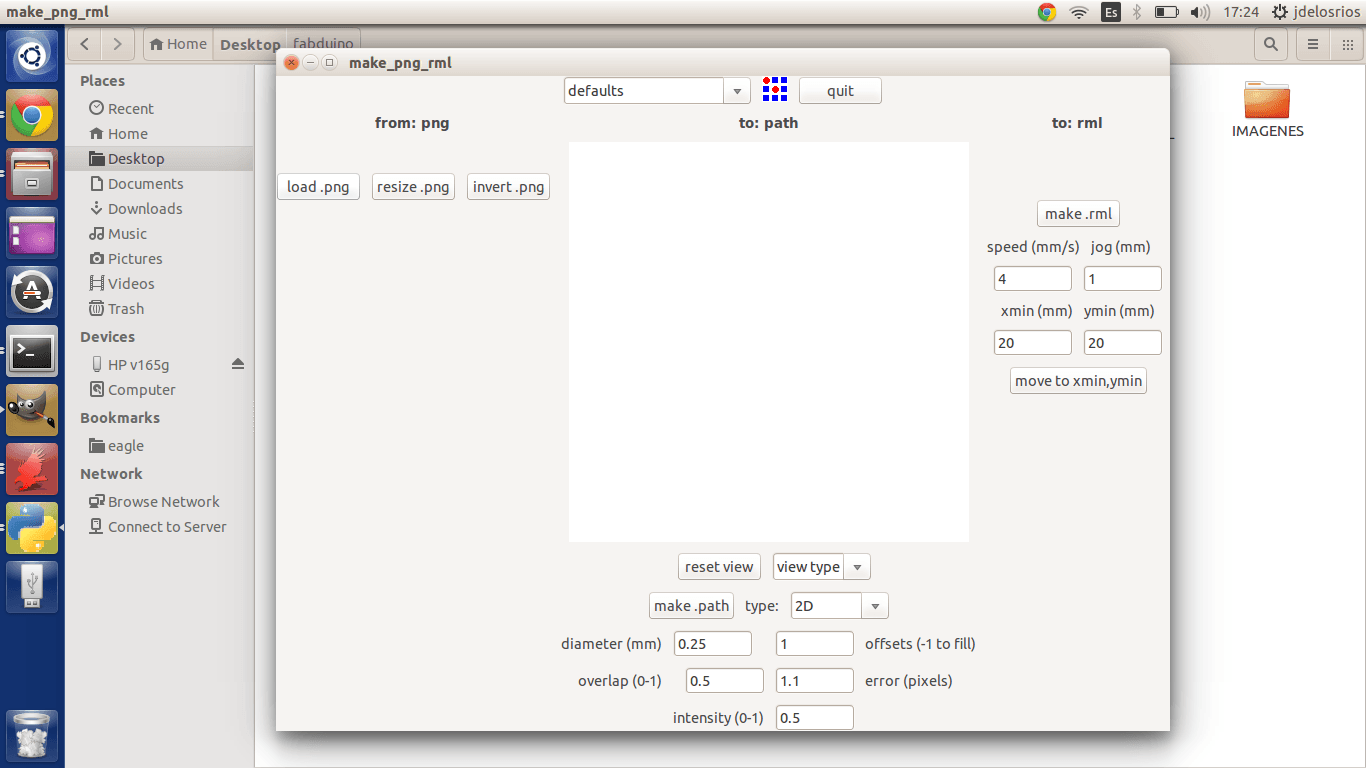Click the diameter (mm) input field
Viewport: 1366px width, 768px height.
pos(713,643)
